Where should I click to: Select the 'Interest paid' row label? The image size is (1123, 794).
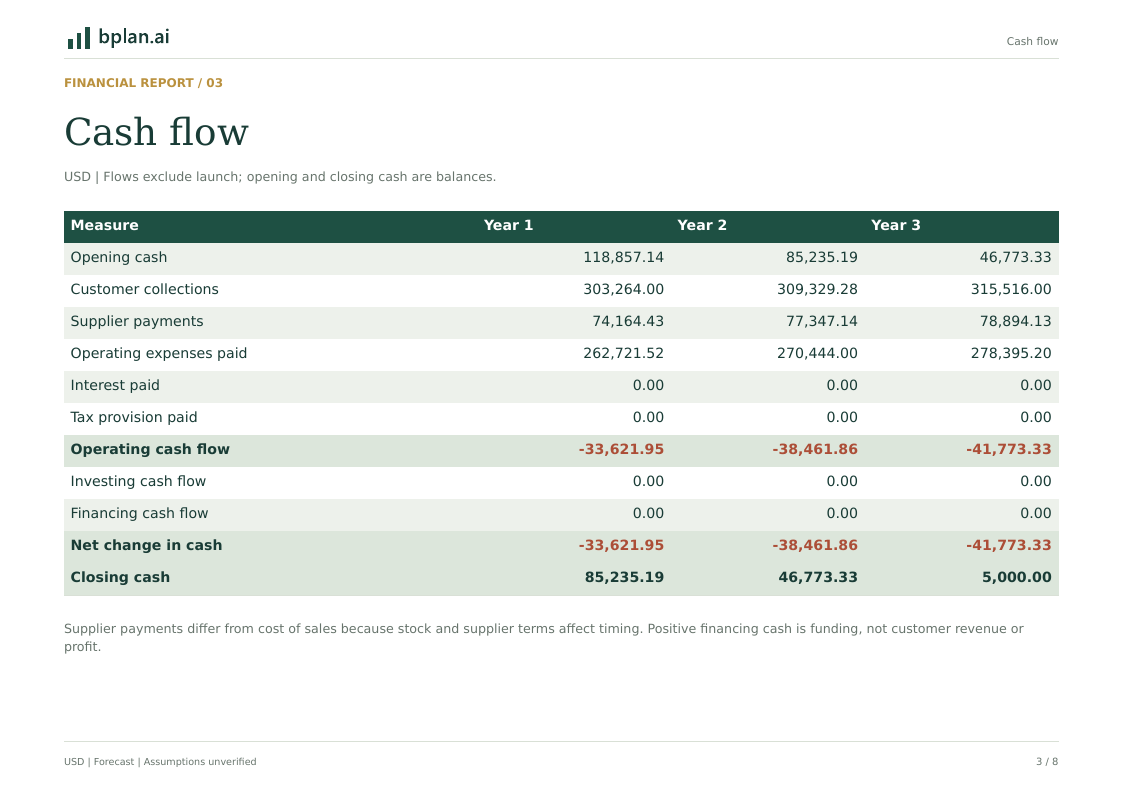pyautogui.click(x=115, y=385)
